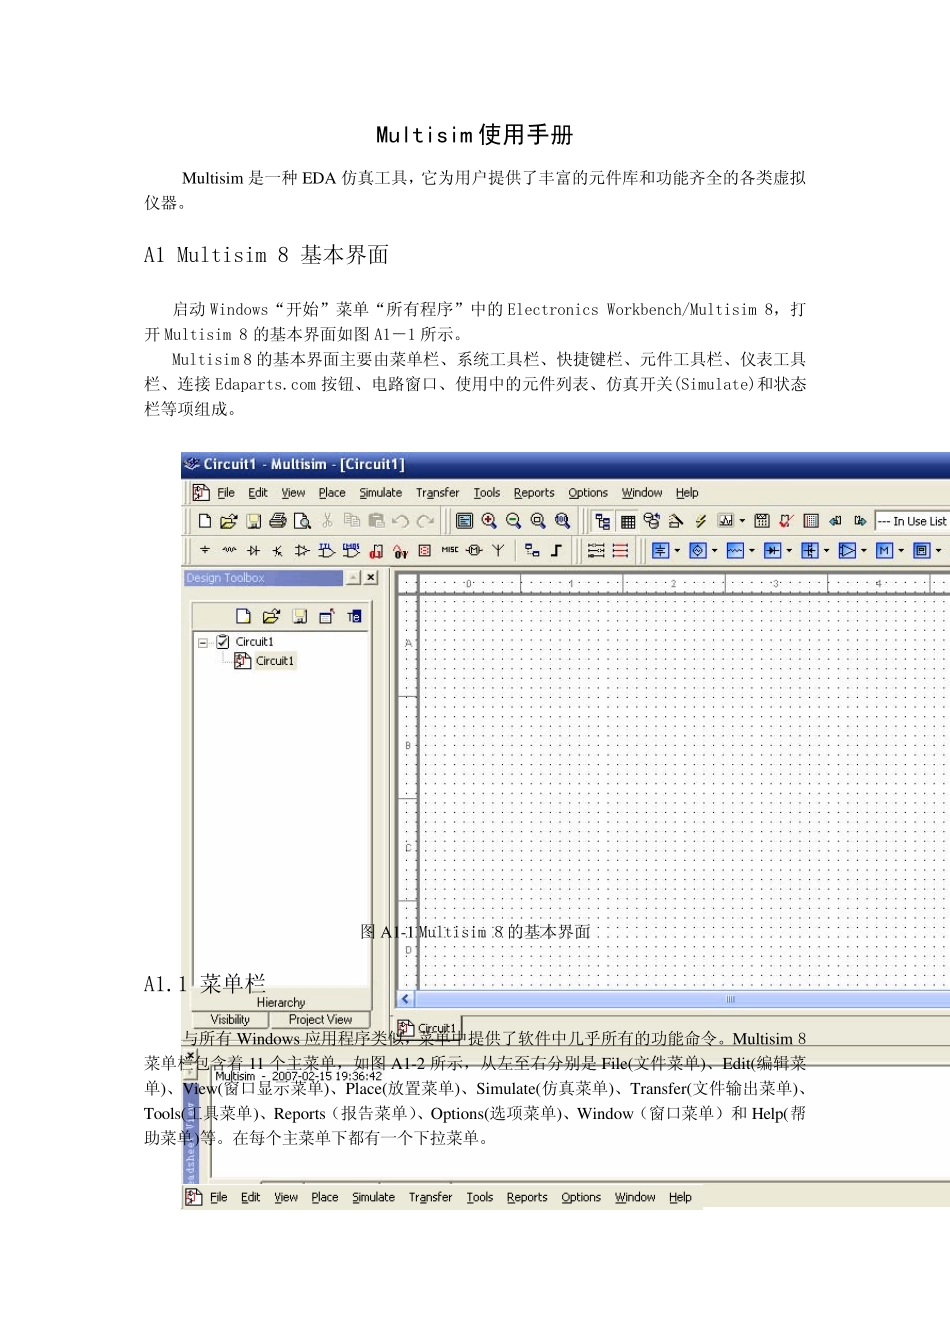
Task: Toggle the Circuit1 checkbox in design tree
Action: (223, 642)
